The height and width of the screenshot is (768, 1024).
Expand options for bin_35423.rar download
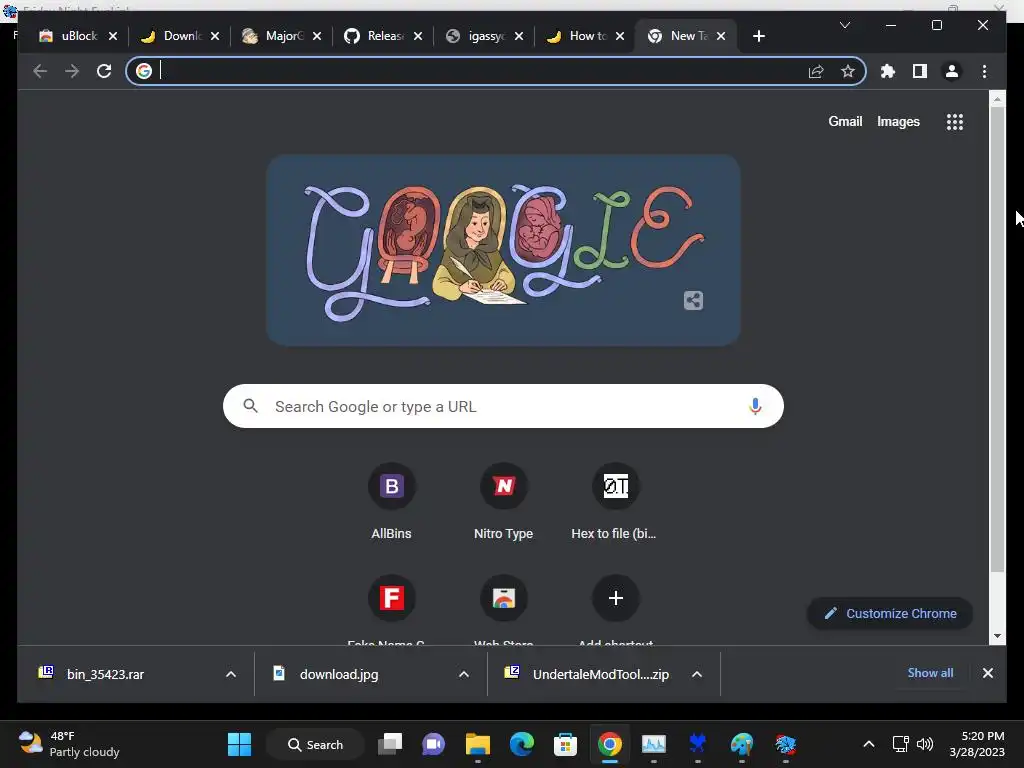coord(231,674)
